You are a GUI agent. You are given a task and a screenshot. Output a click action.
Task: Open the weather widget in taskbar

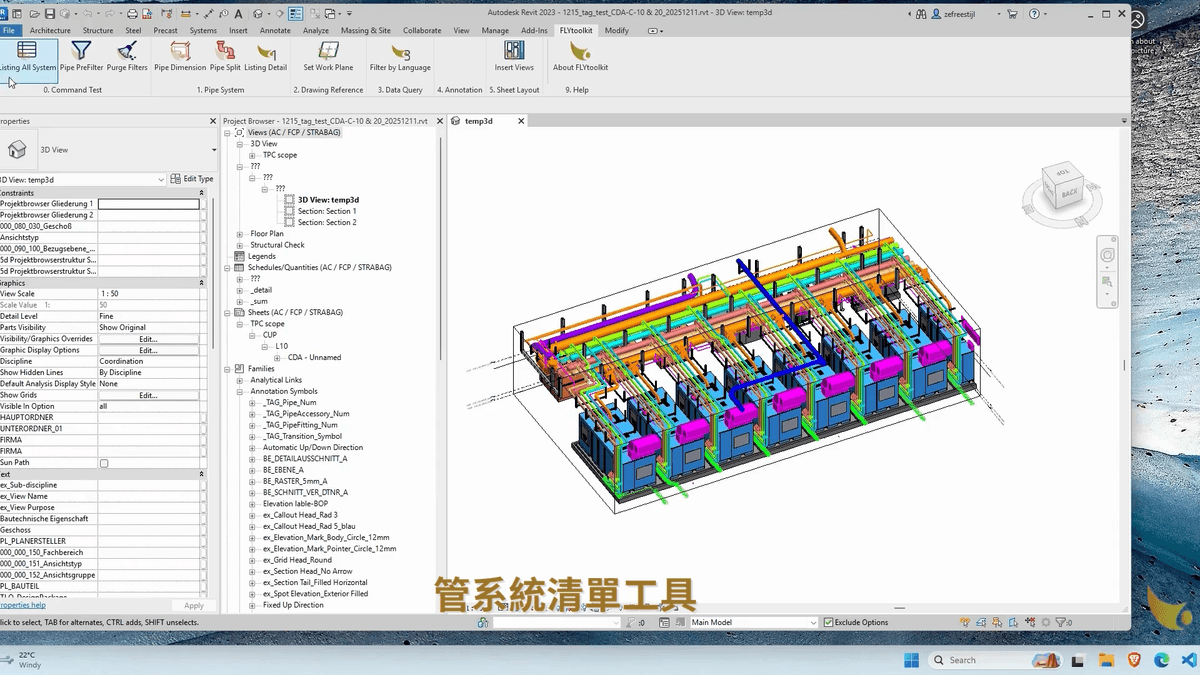(22, 660)
